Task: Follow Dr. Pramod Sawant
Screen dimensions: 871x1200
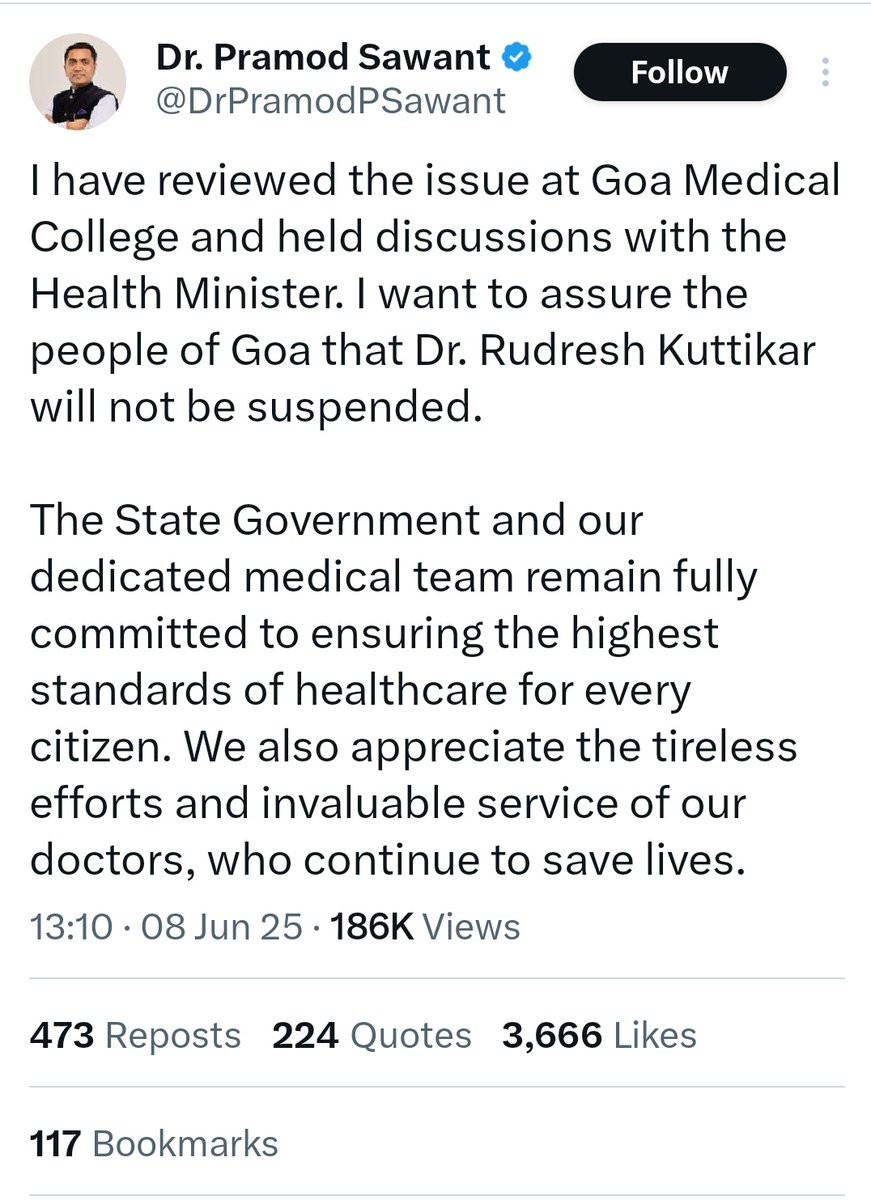Action: (679, 72)
